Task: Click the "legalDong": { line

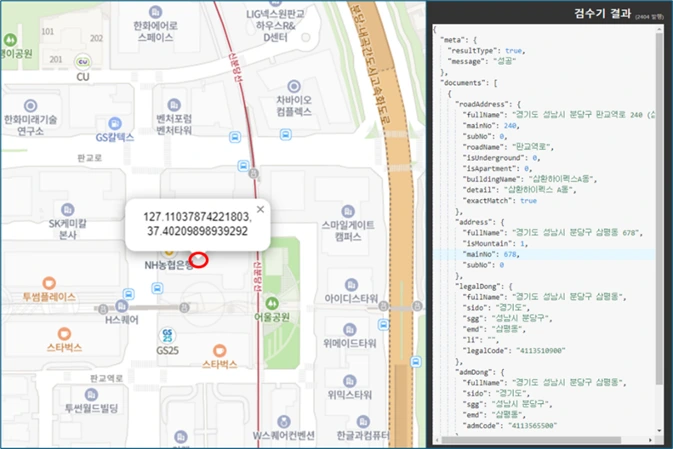Action: 485,286
